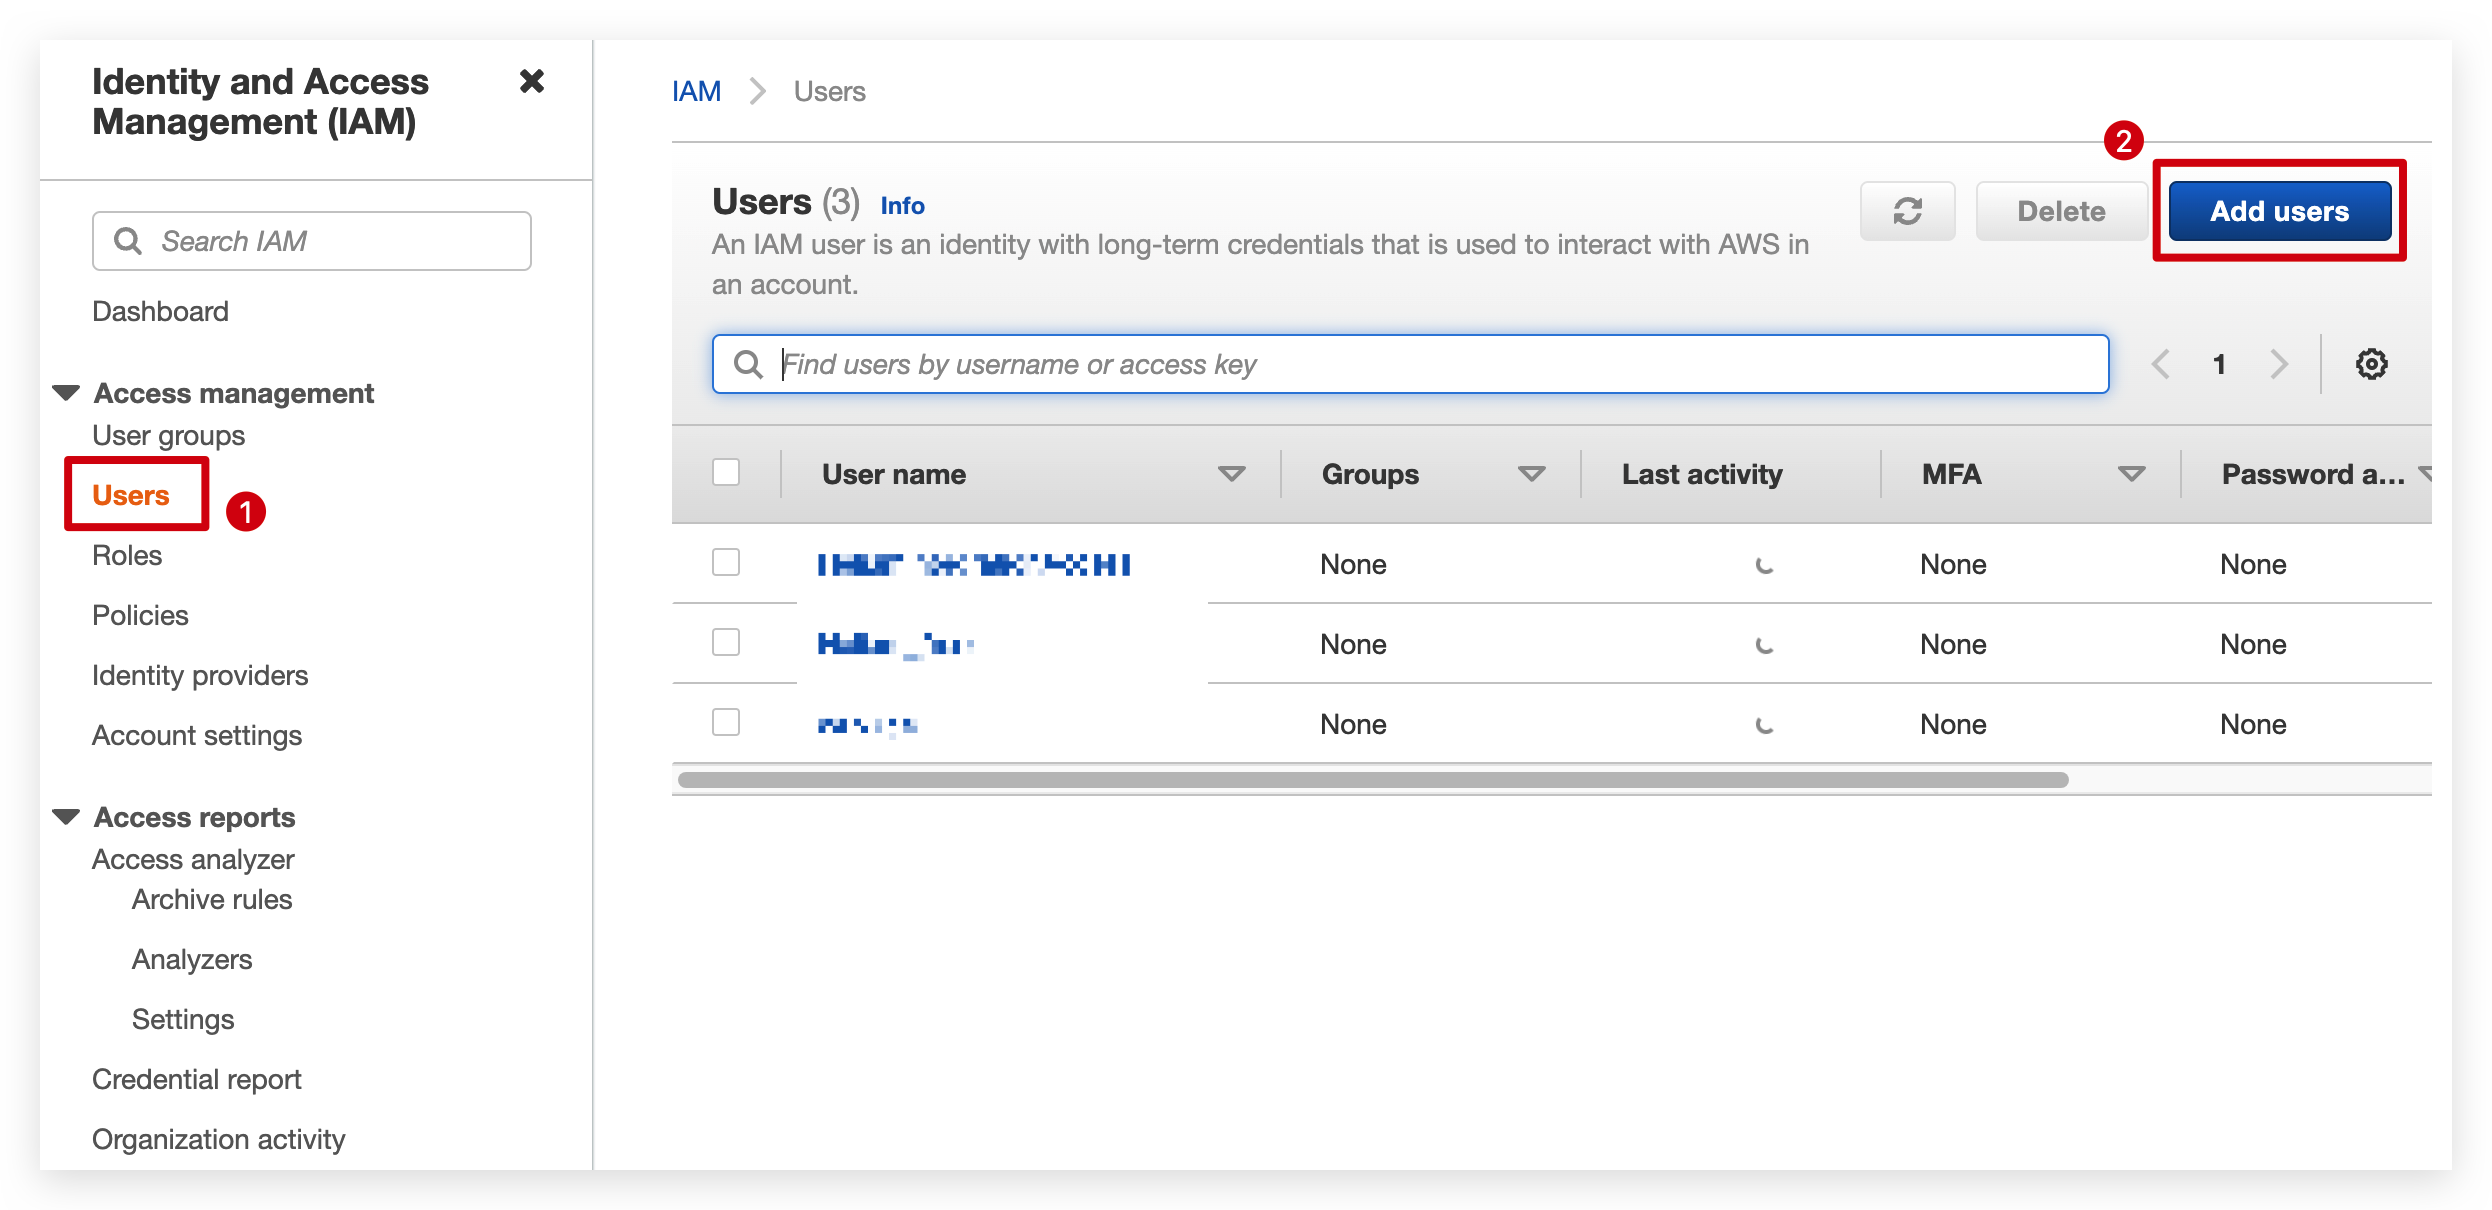
Task: Click the Delete button
Action: coord(2061,211)
